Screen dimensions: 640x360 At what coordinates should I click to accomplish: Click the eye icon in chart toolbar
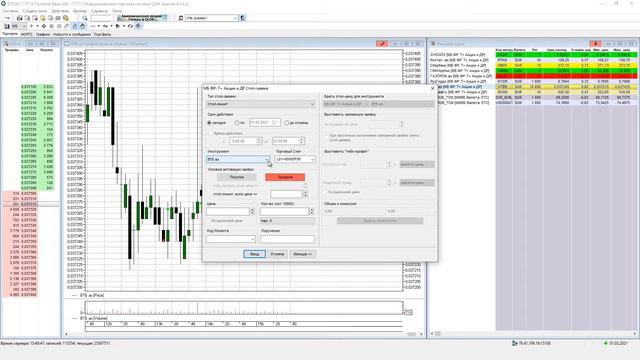click(x=131, y=26)
